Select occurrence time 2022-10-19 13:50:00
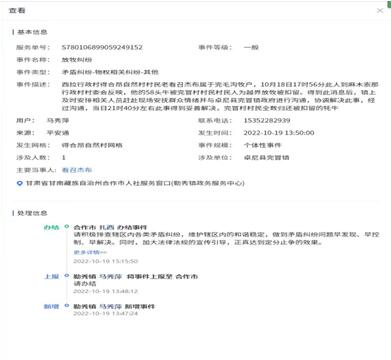 click(x=279, y=133)
